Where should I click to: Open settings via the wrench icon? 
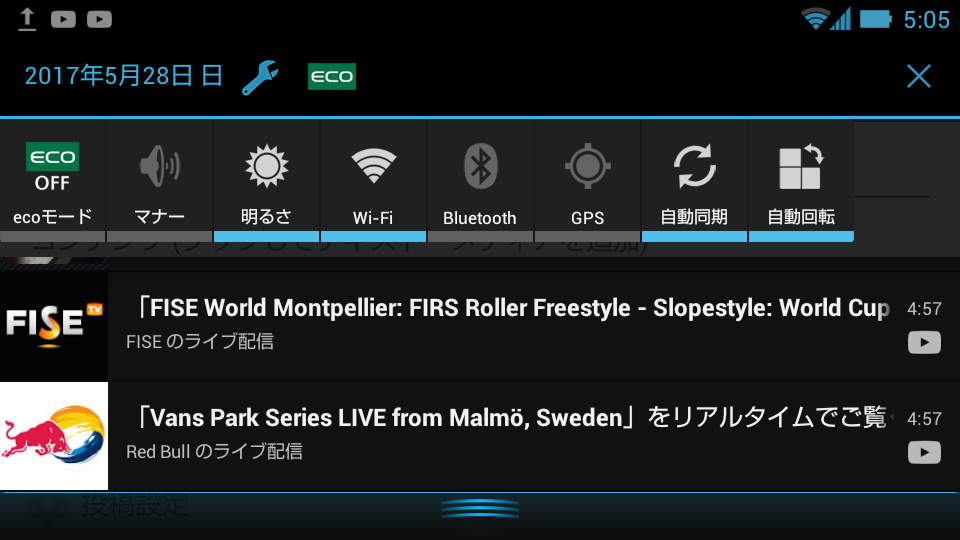[260, 77]
